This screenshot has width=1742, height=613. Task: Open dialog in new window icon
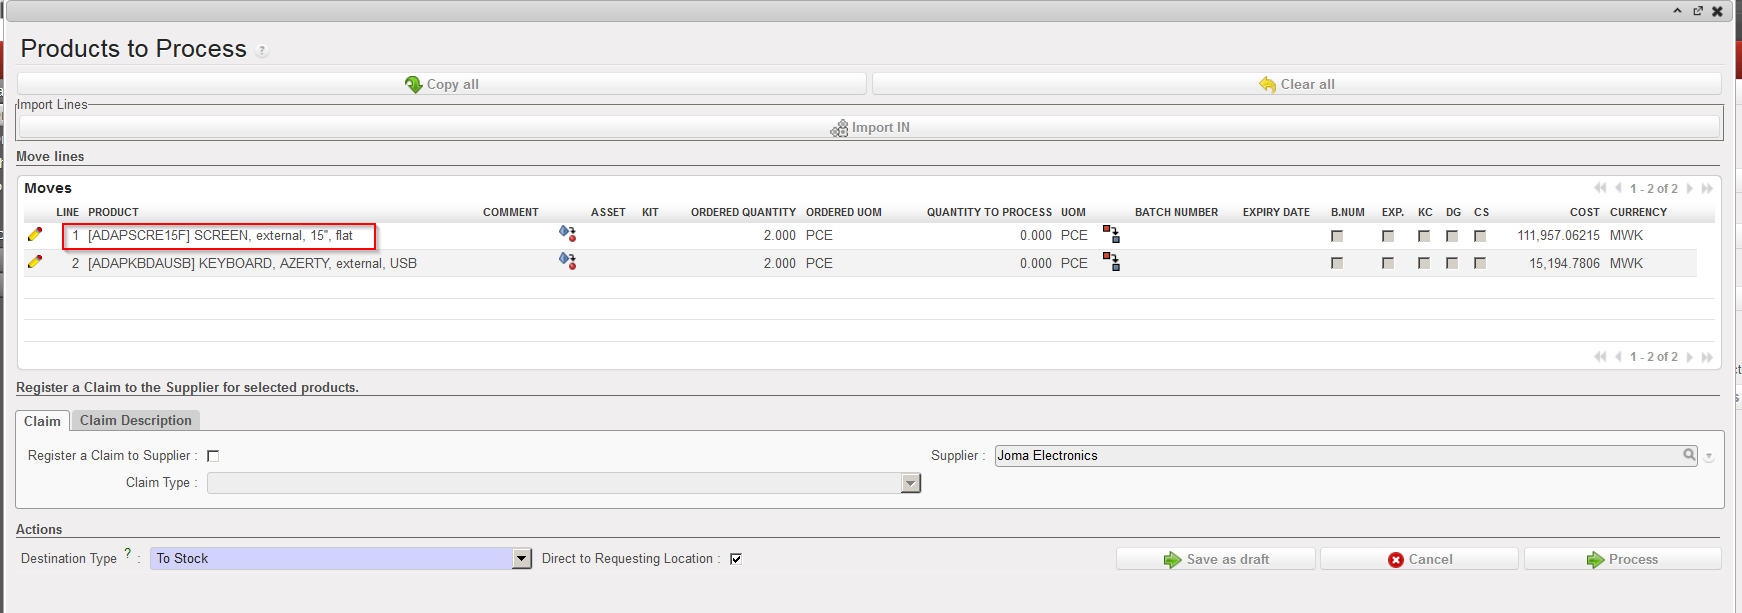(1697, 11)
